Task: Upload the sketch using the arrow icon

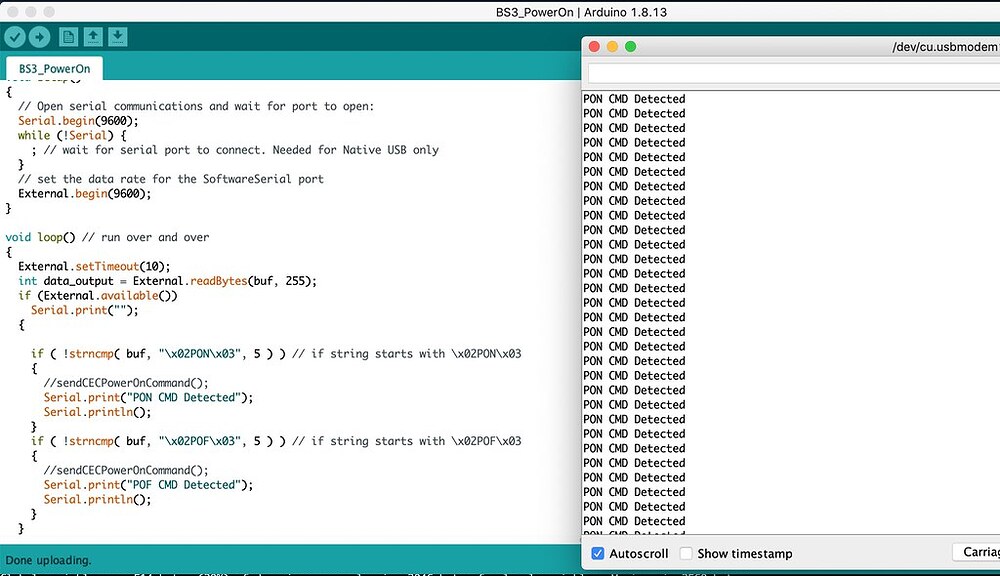Action: click(x=39, y=36)
